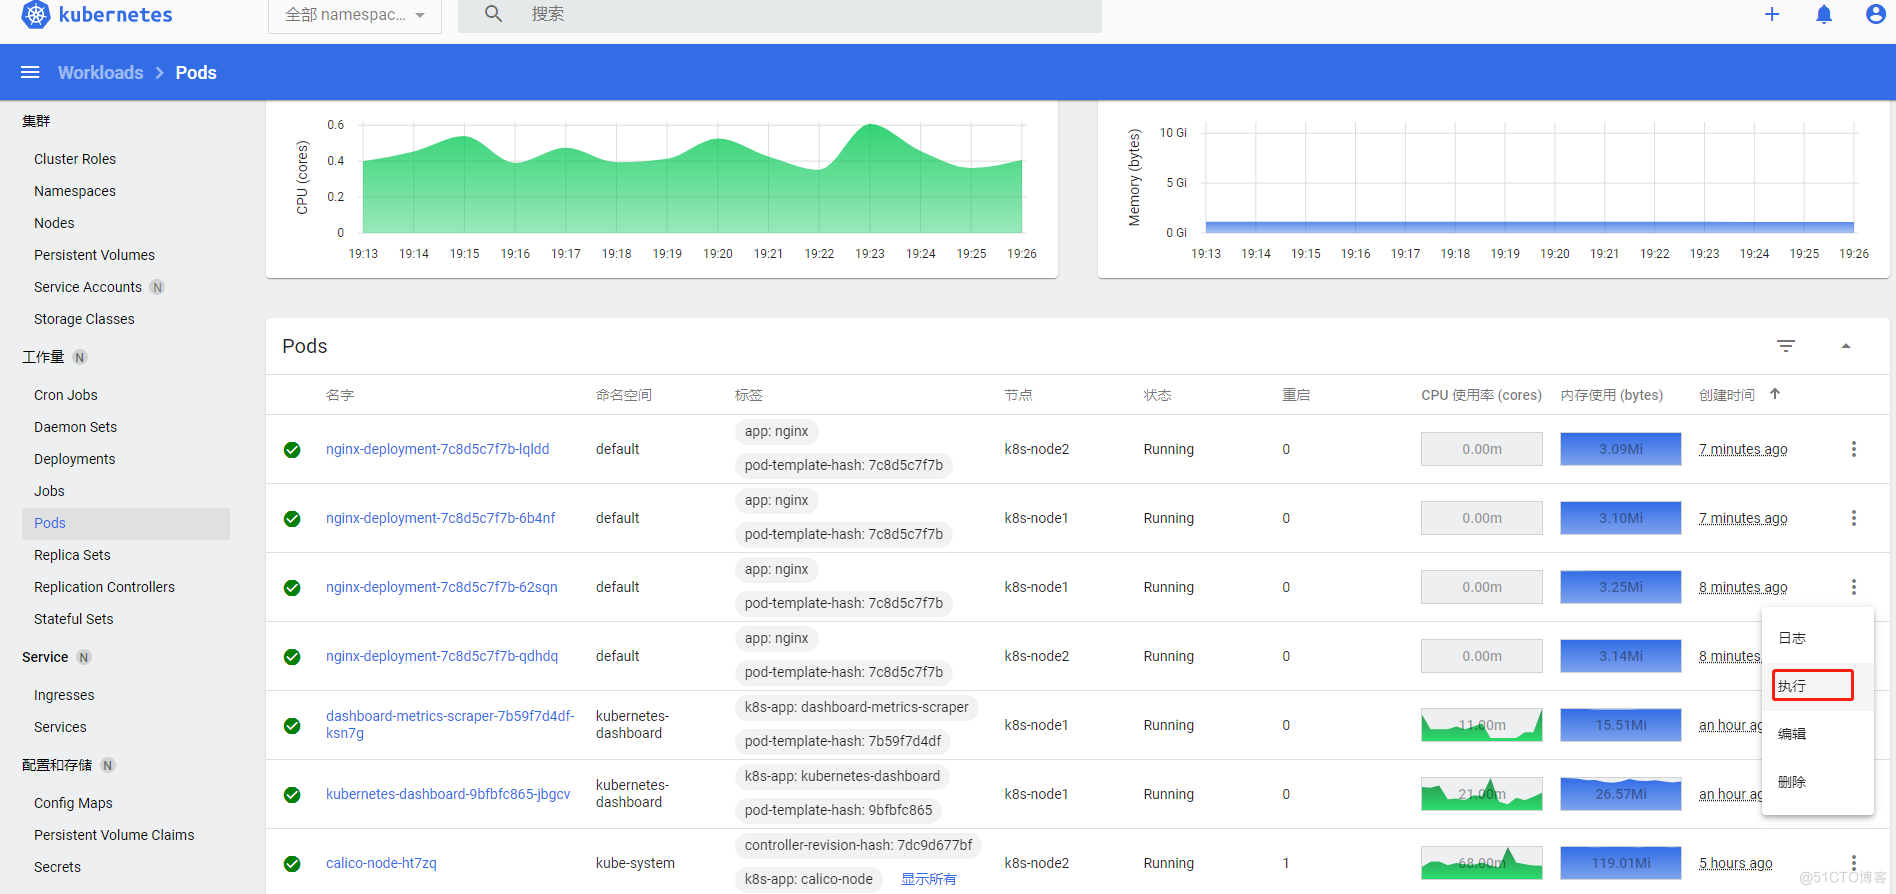Click status check icon of nginx-deployment-7c8d5c7f7b-lqldd
The width and height of the screenshot is (1896, 894).
click(x=292, y=450)
